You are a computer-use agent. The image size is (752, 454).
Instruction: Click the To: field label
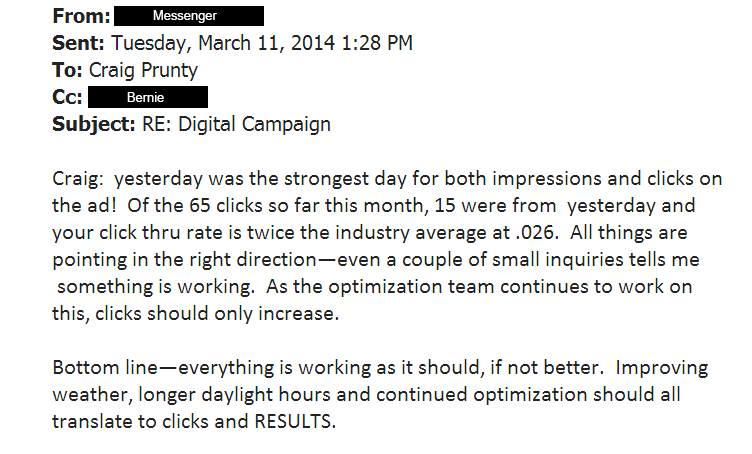[x=67, y=70]
